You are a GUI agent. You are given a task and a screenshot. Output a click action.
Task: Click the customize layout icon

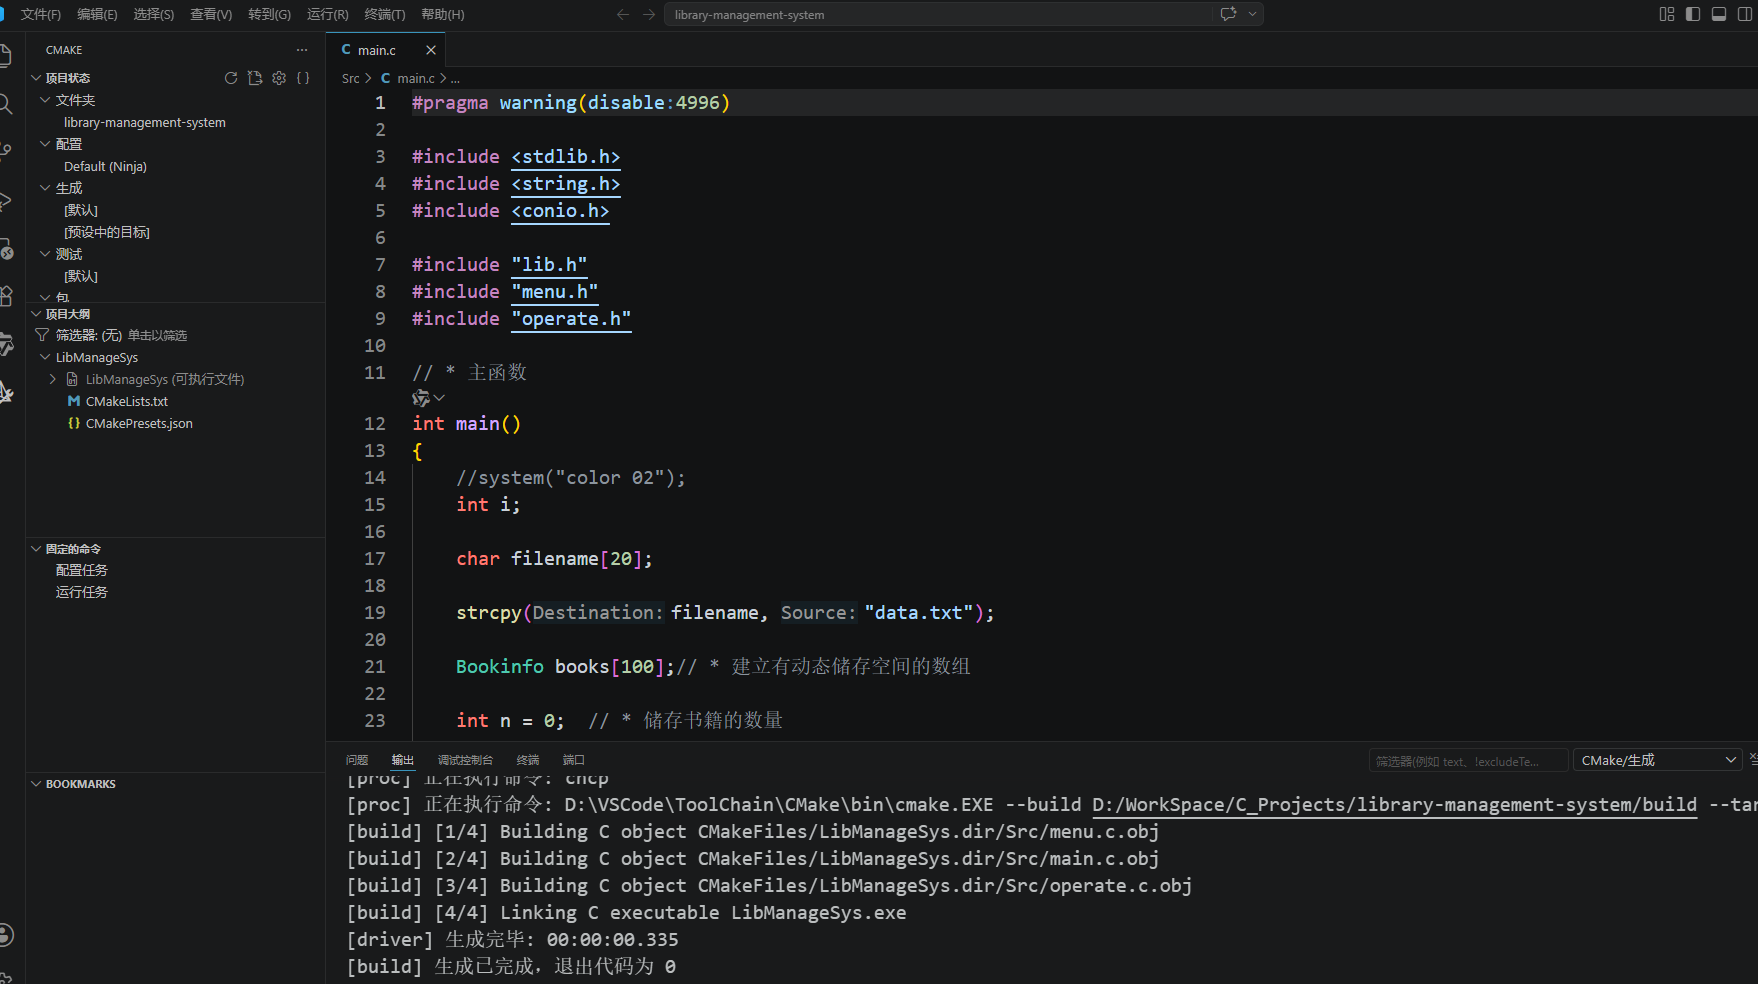click(1667, 14)
